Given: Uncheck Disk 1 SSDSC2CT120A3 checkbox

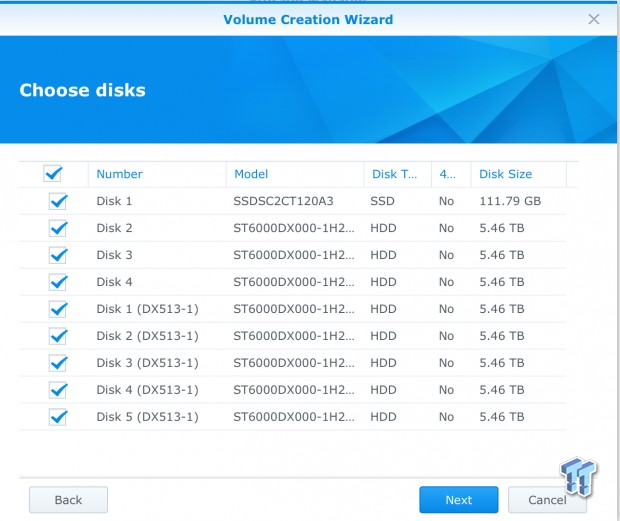Looking at the screenshot, I should [x=58, y=201].
